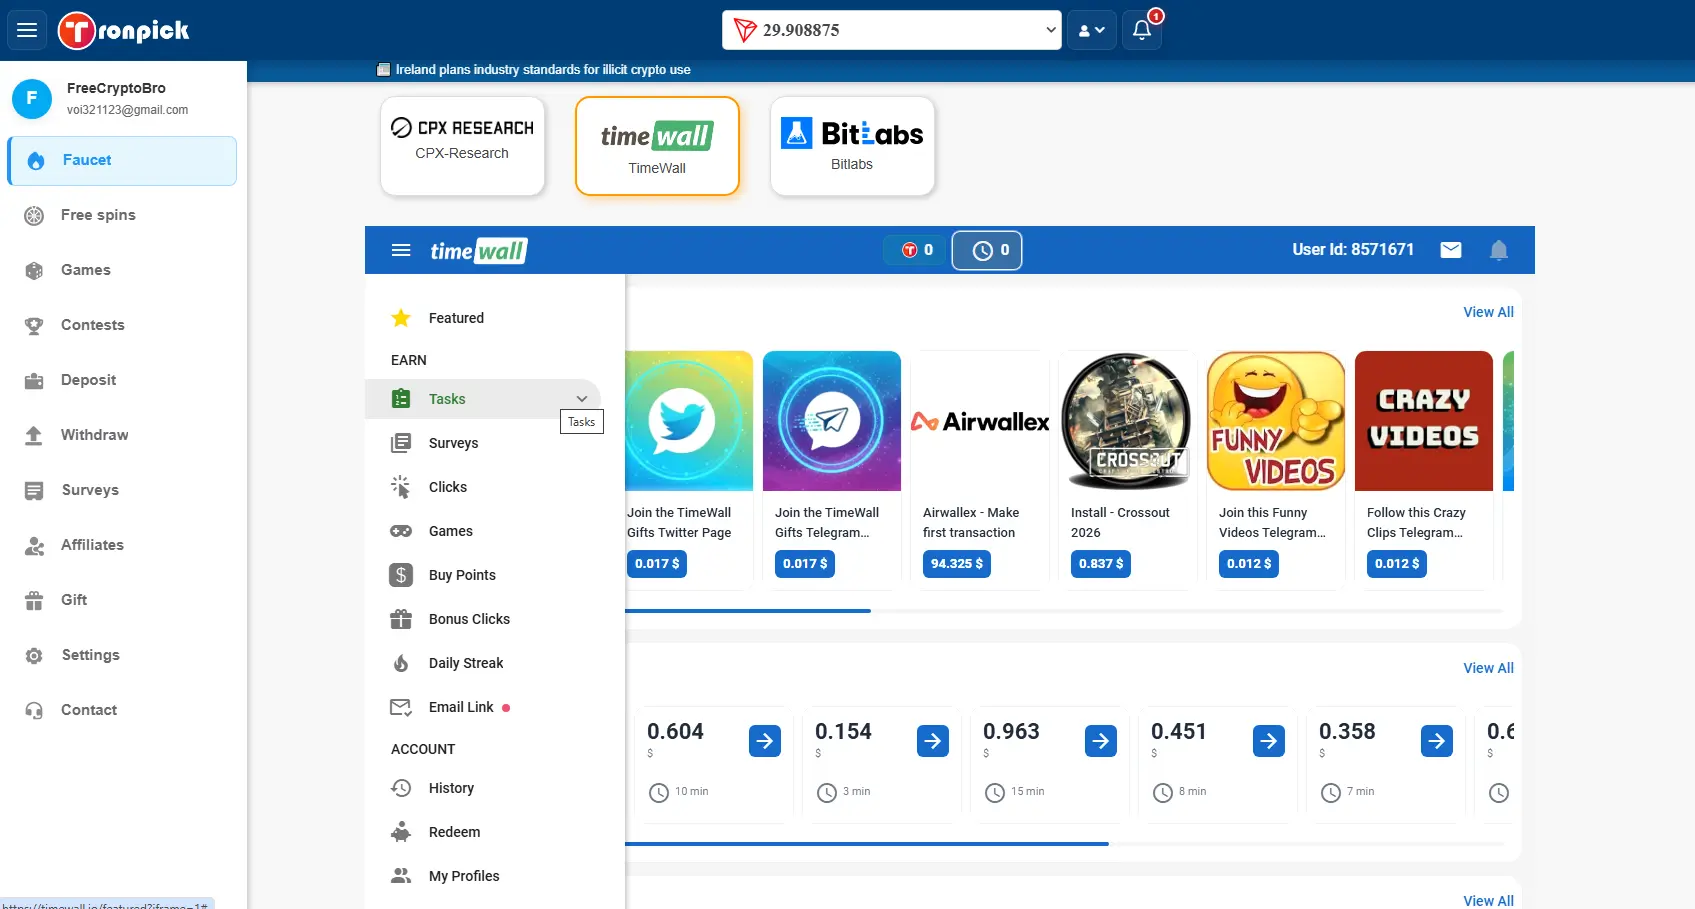
Task: Click View All for featured tasks
Action: click(x=1488, y=312)
